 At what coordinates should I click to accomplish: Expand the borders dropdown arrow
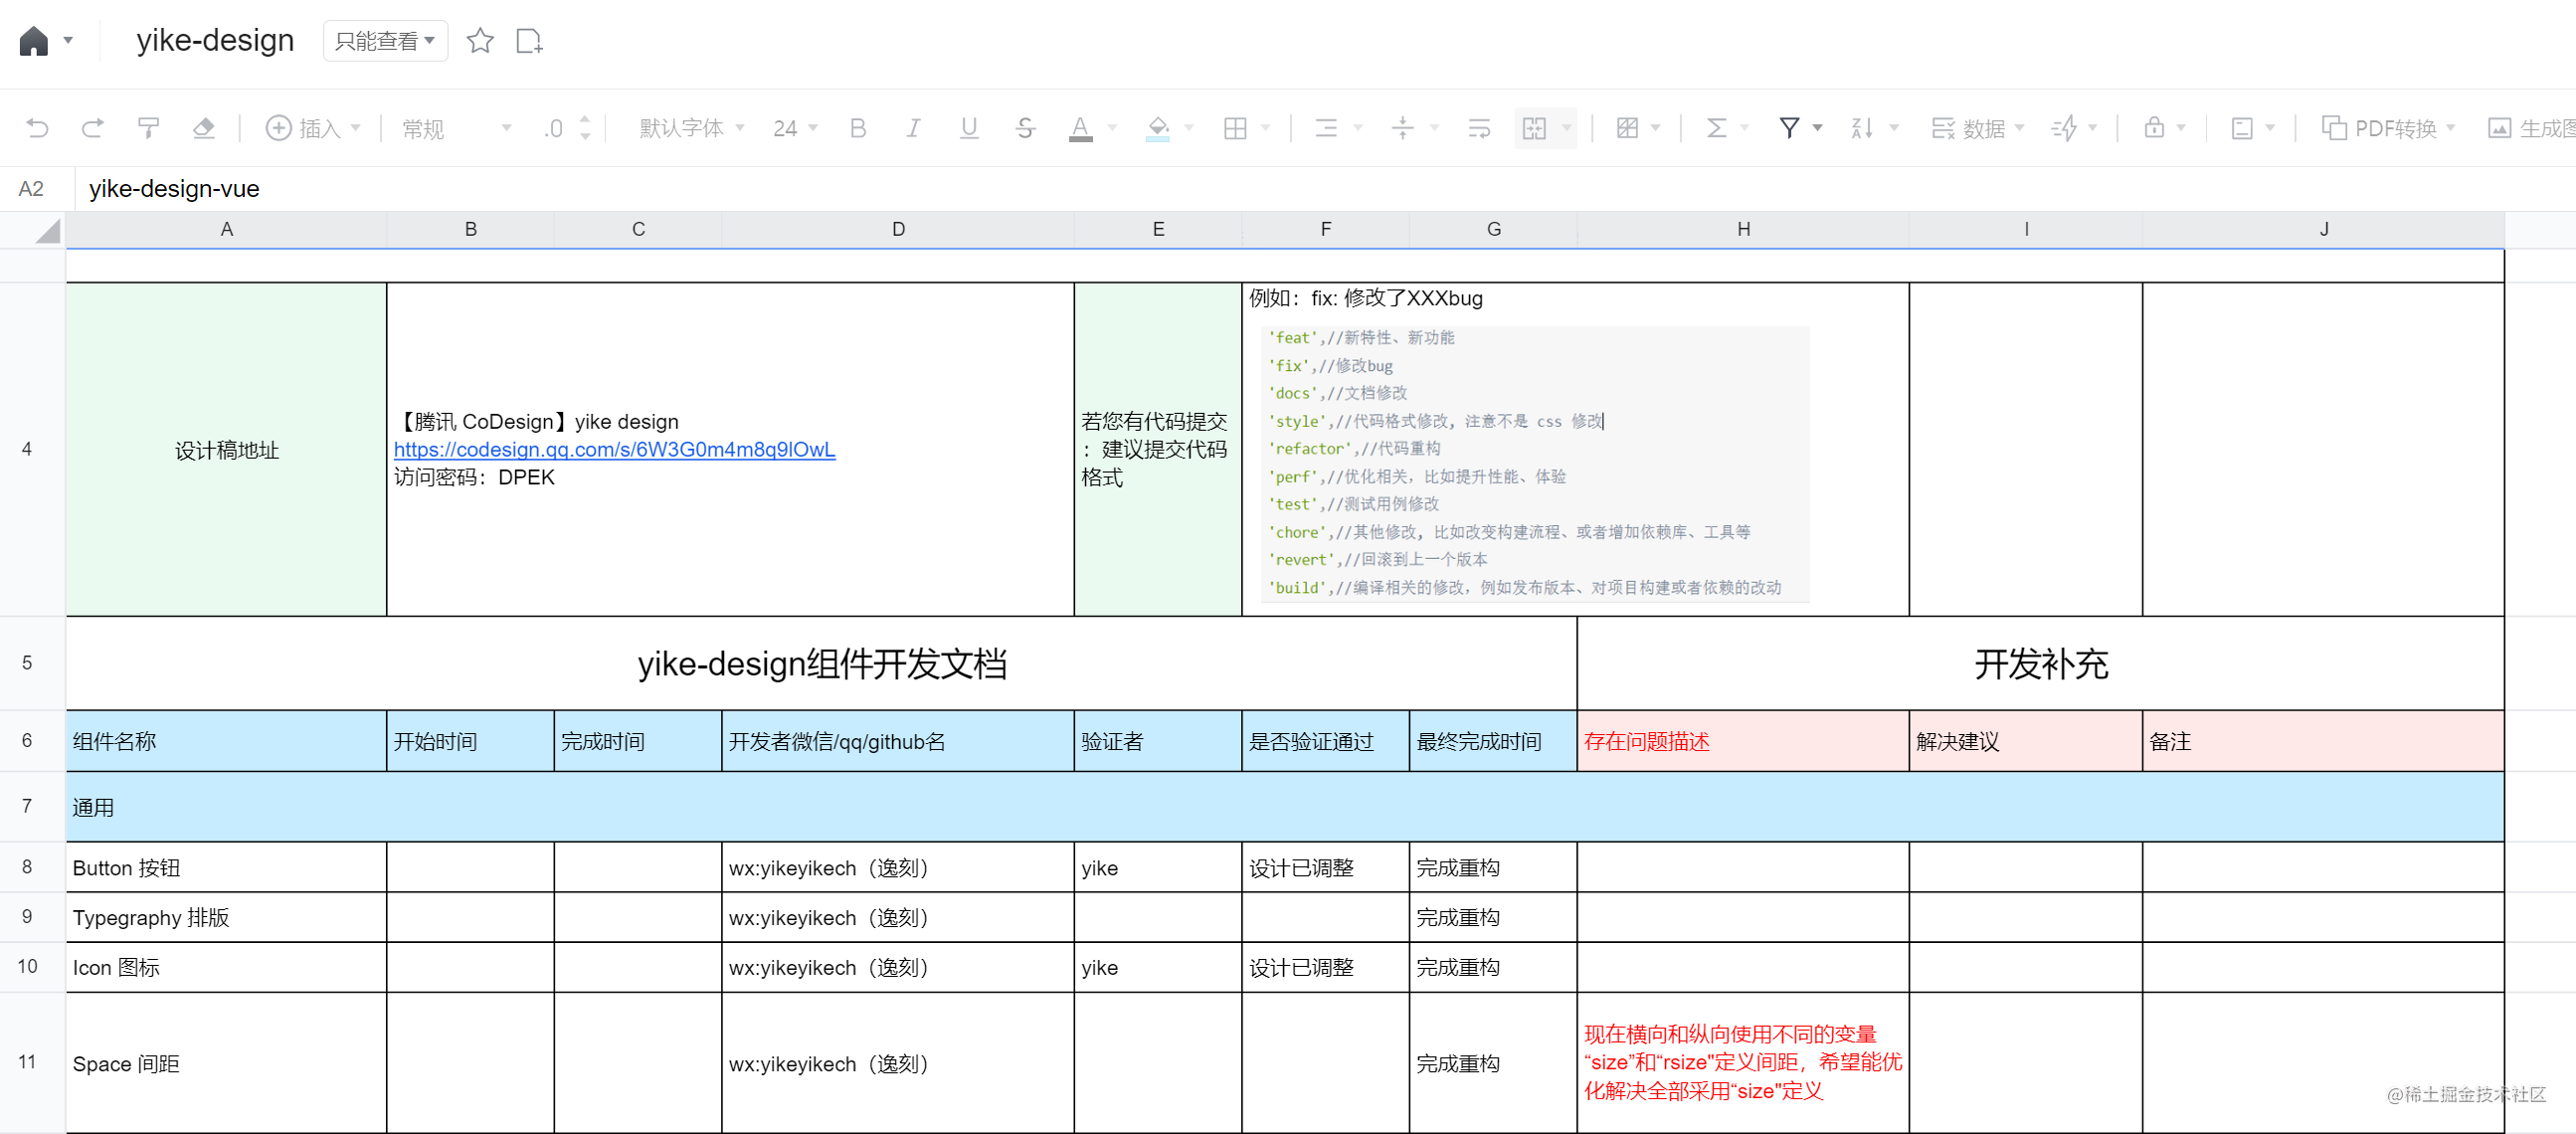[x=1265, y=128]
